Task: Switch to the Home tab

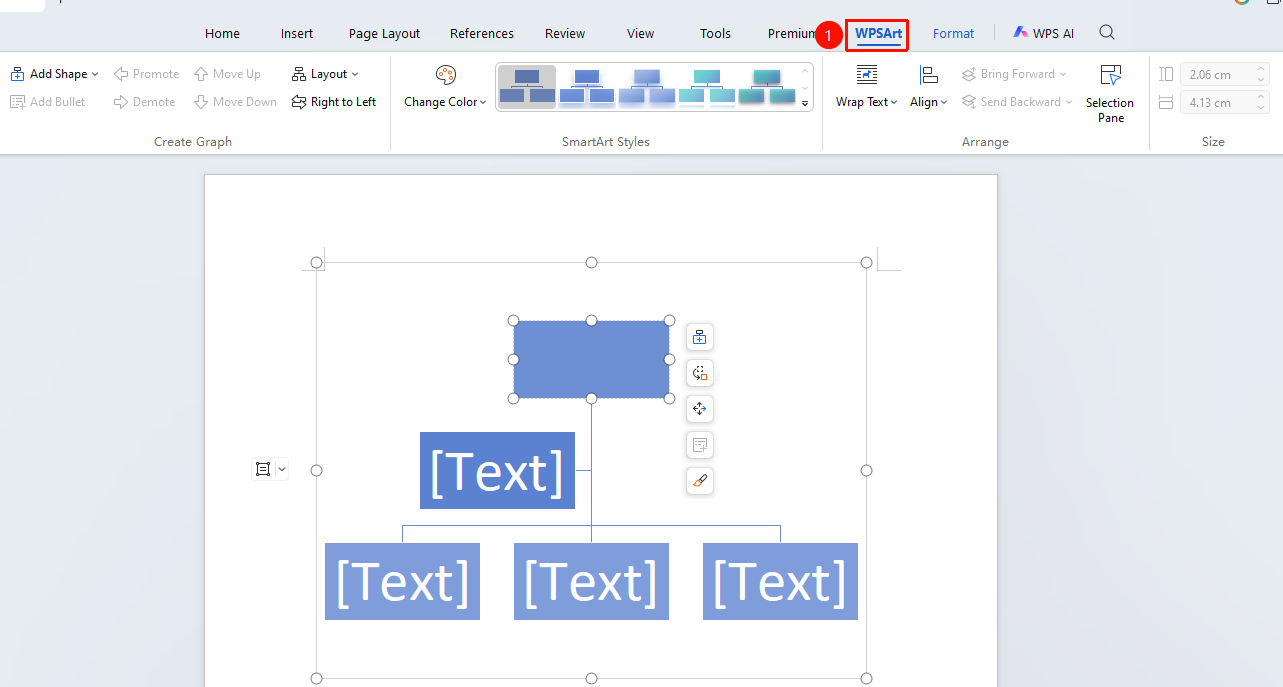Action: 222,33
